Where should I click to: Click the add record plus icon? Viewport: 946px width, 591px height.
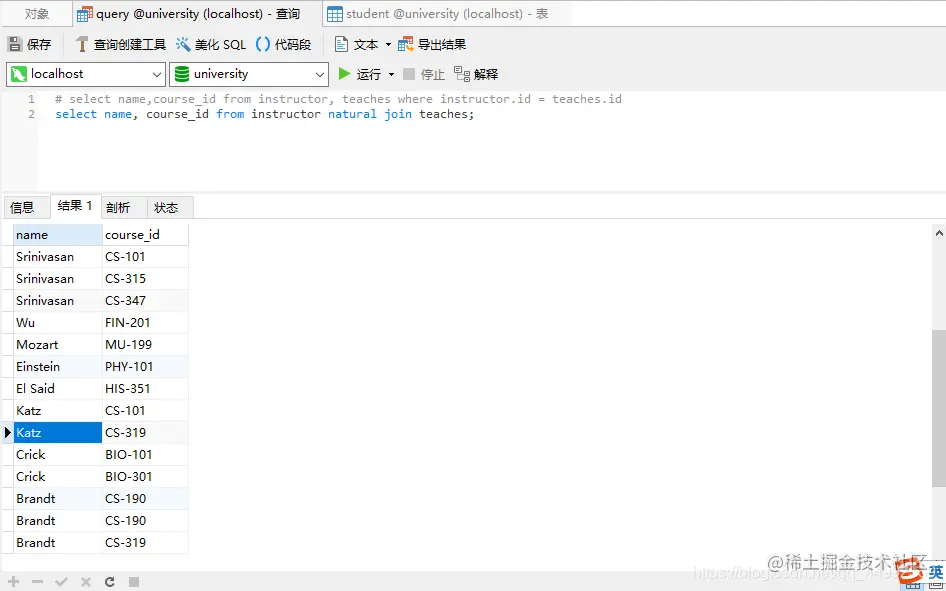tap(14, 582)
